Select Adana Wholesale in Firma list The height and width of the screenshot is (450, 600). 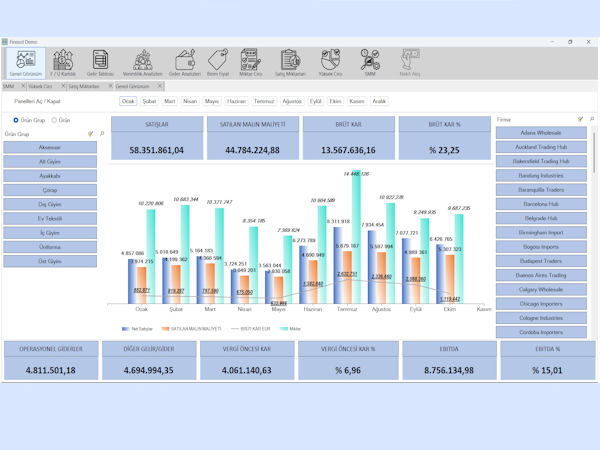coord(541,133)
